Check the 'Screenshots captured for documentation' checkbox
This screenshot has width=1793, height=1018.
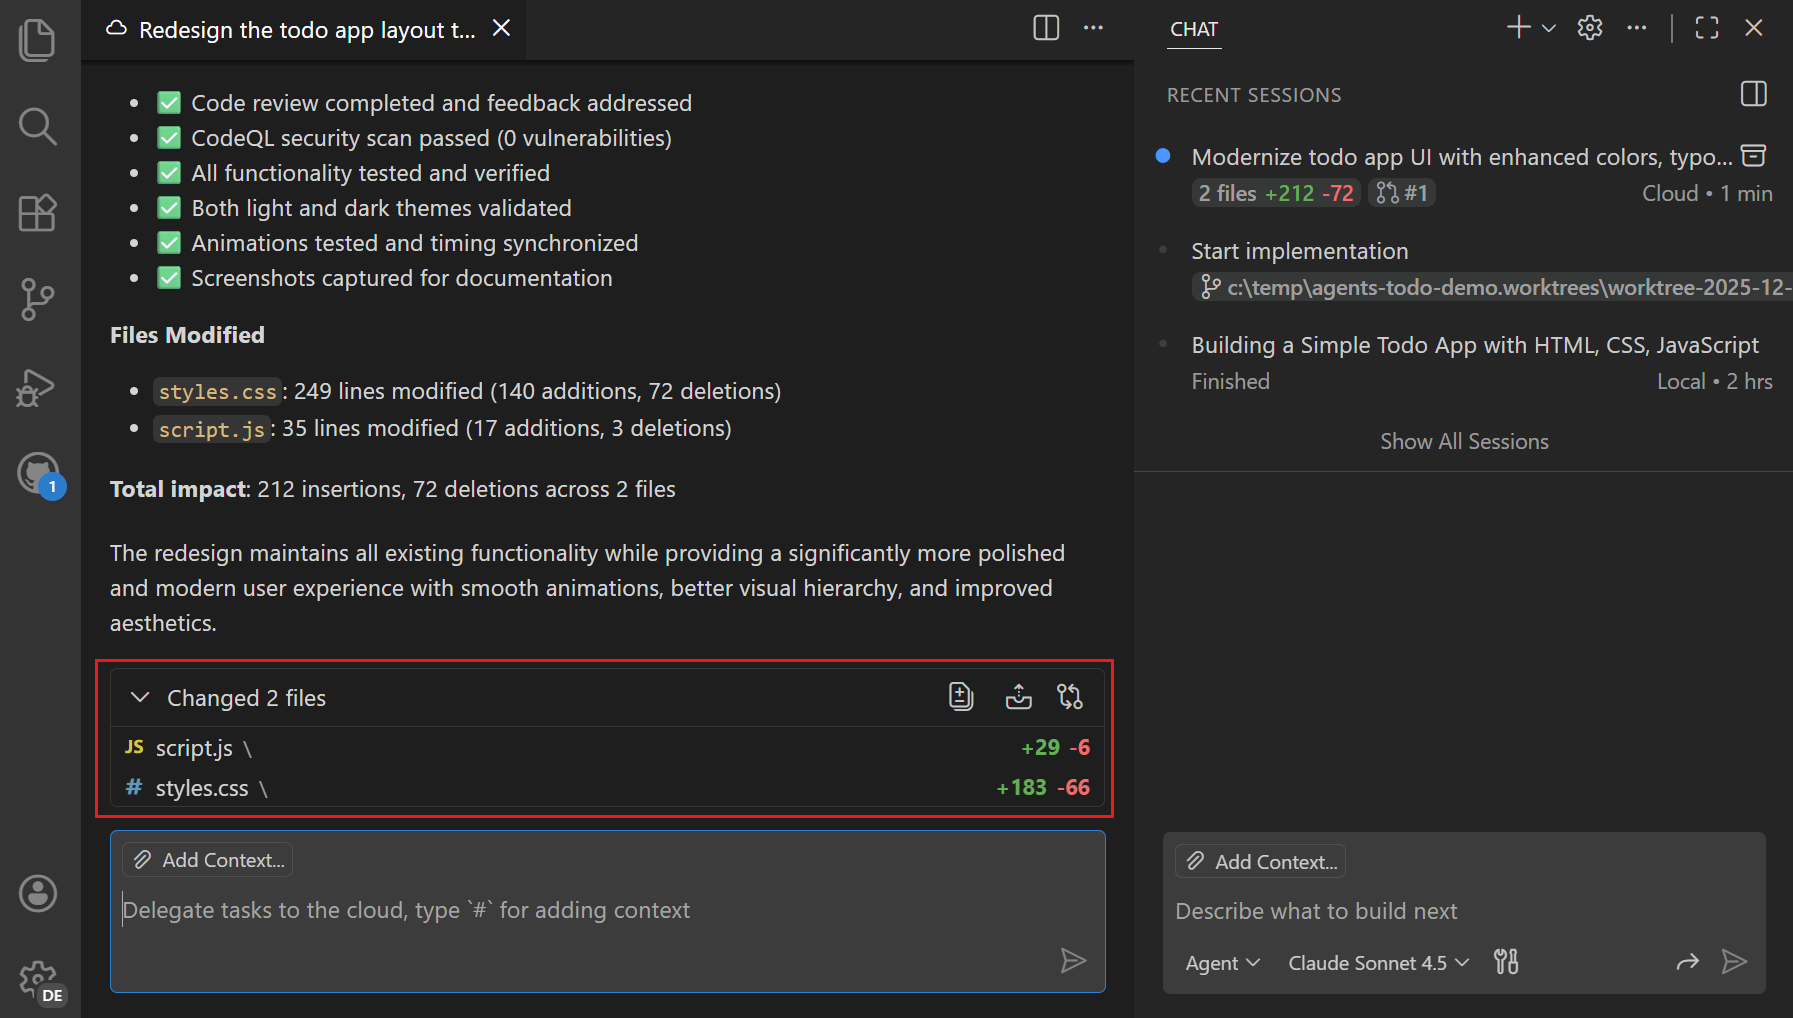coord(168,277)
